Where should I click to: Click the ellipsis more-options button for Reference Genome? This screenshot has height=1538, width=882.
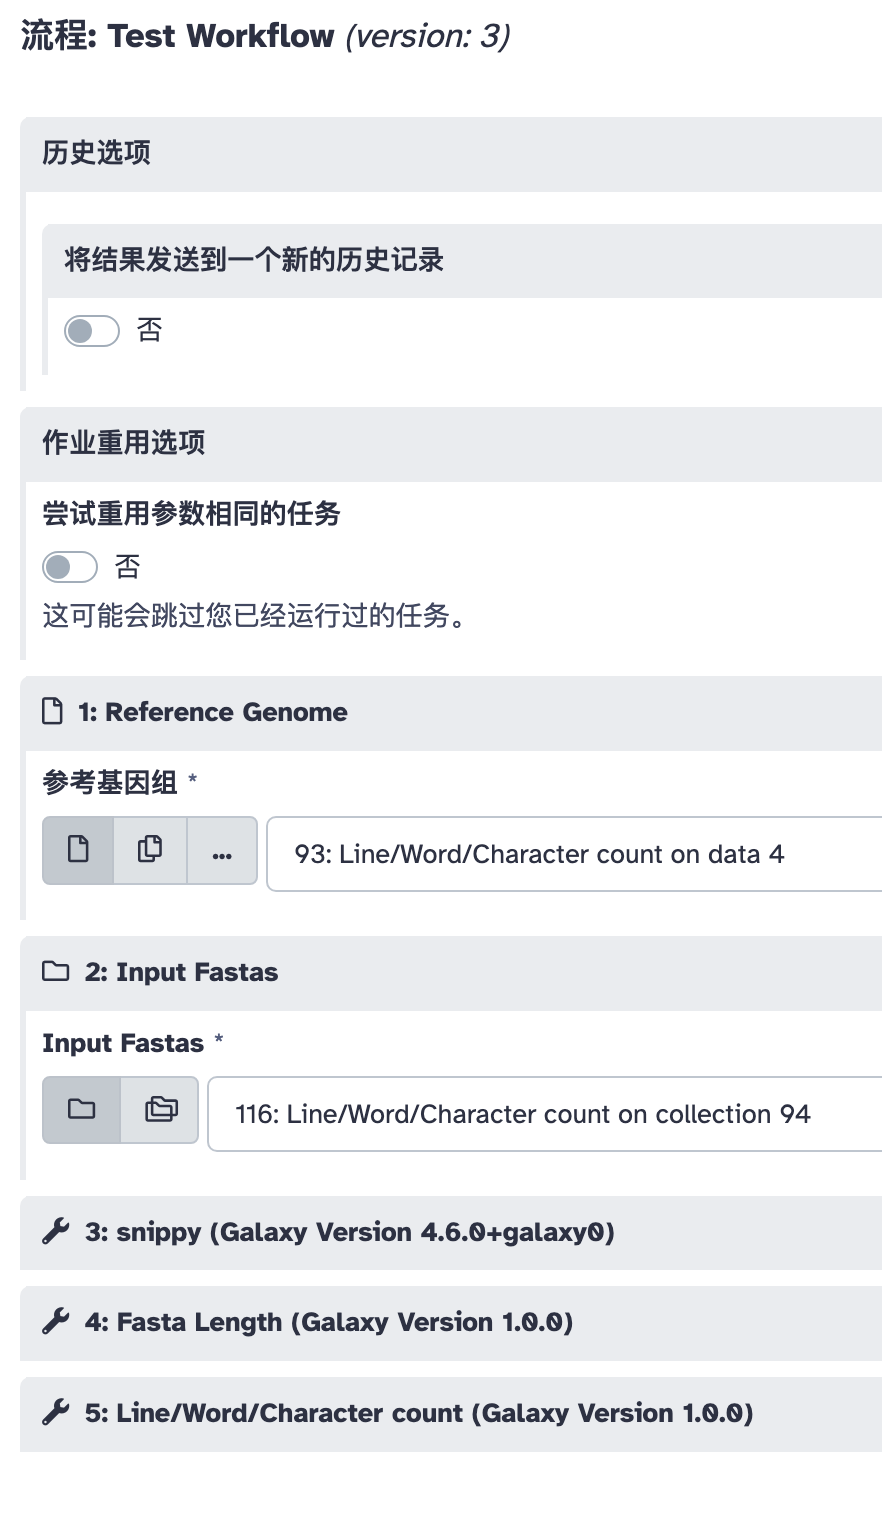point(222,851)
